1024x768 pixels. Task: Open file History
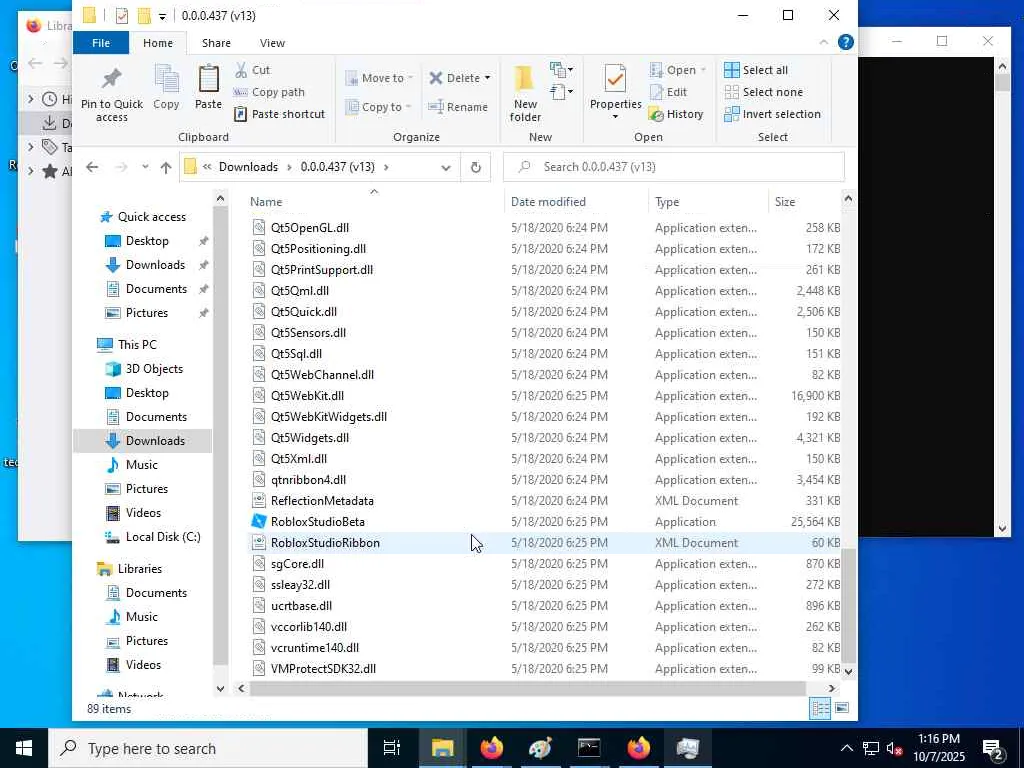(x=676, y=114)
